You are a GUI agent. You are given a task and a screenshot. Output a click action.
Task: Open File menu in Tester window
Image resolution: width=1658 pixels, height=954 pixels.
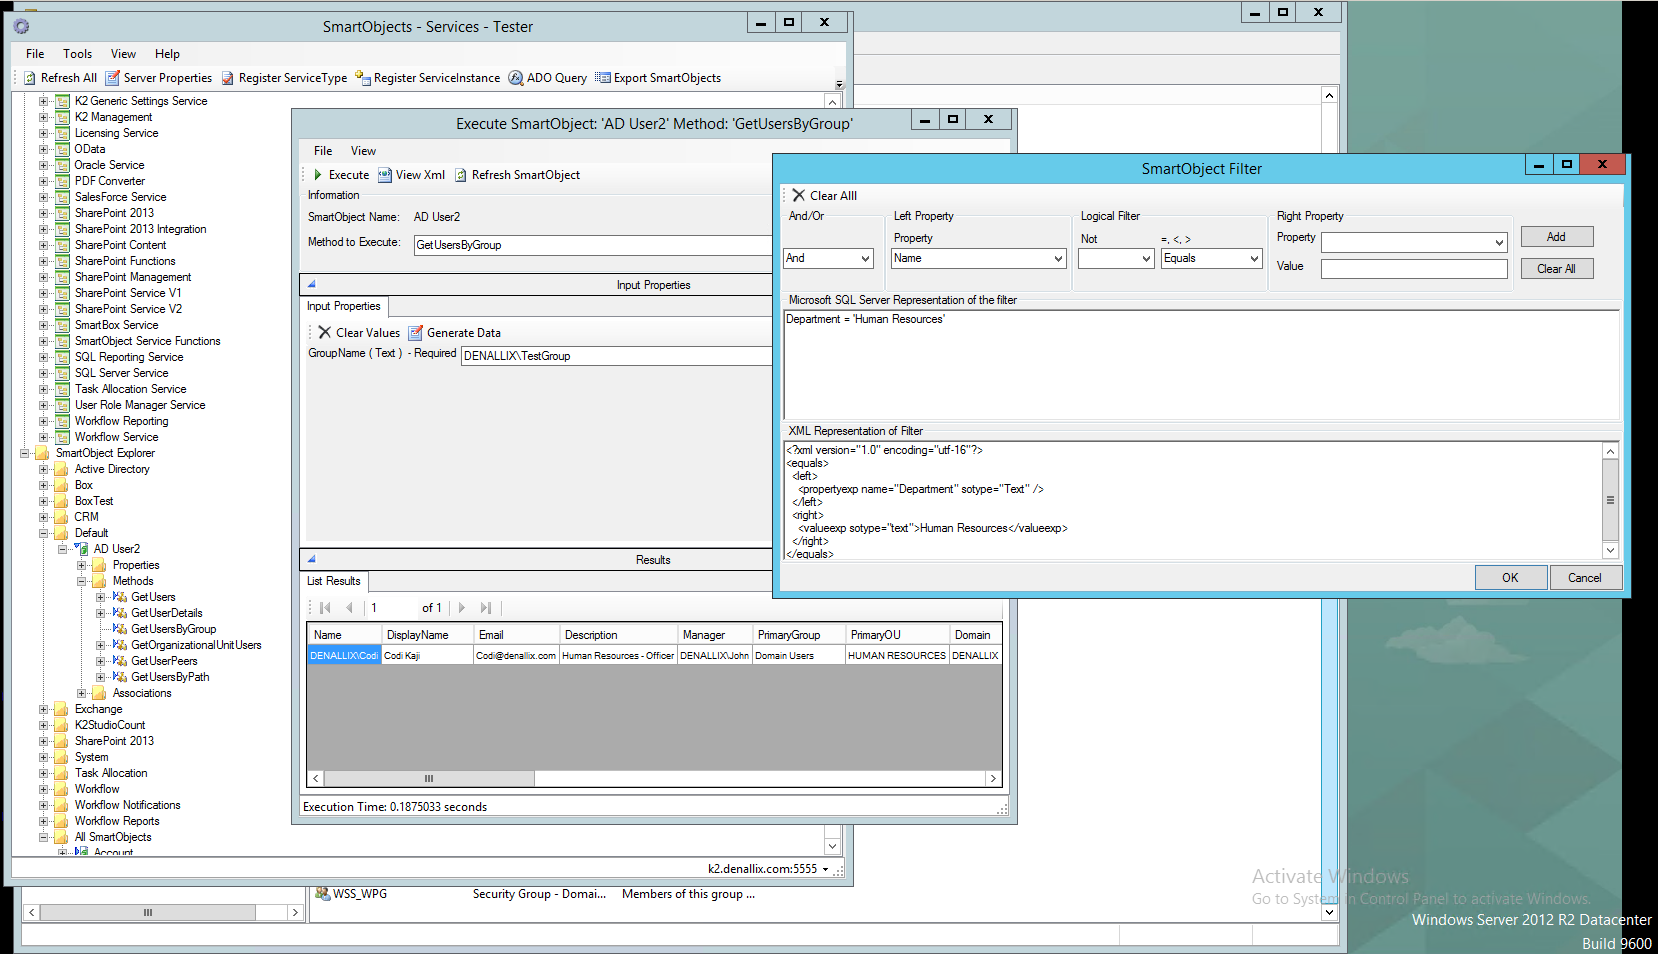pyautogui.click(x=35, y=54)
